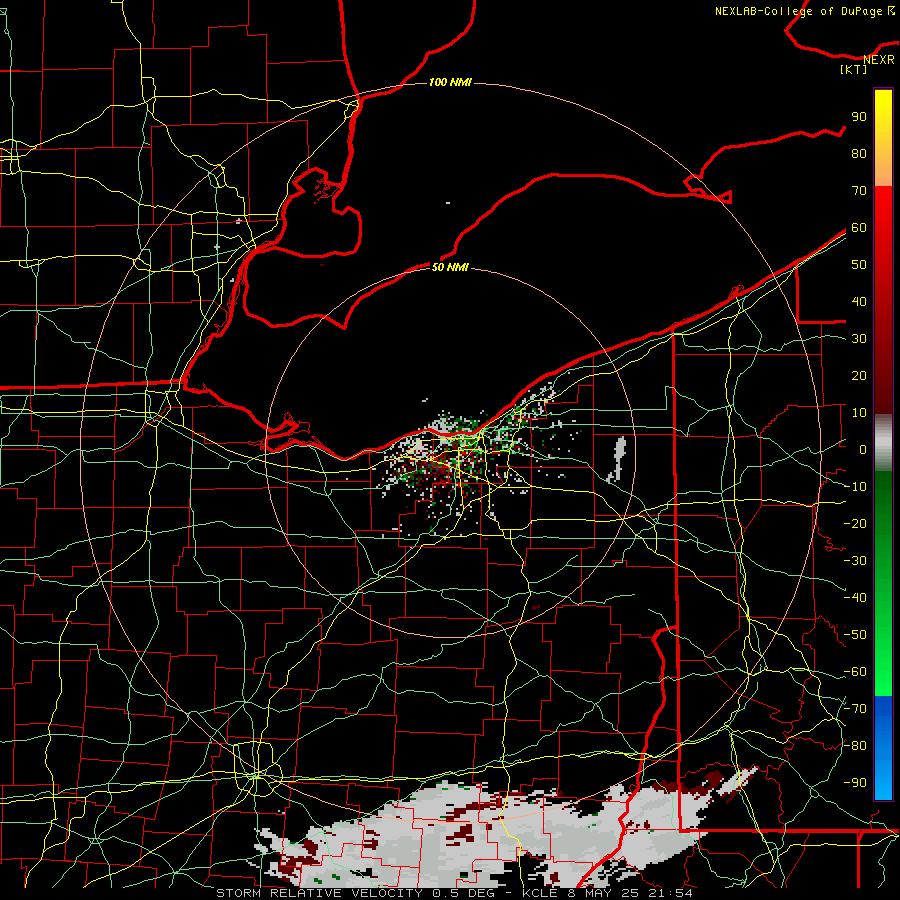
Task: Click the -50 value on velocity scale
Action: pos(855,635)
